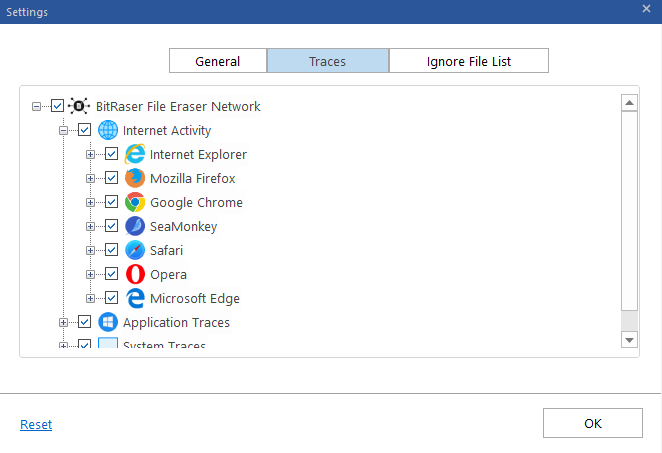Click the Application Traces Windows icon
Screen dimensions: 662x453
point(108,322)
